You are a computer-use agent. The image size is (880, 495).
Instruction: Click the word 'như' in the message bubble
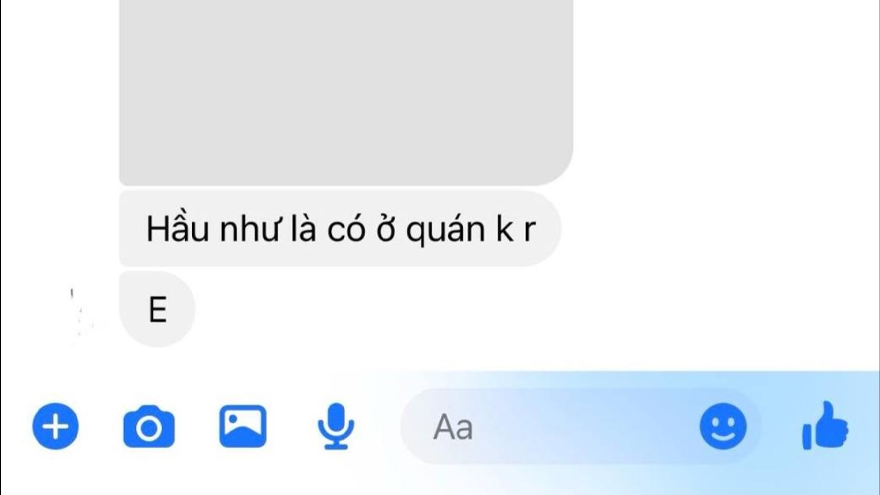[249, 231]
